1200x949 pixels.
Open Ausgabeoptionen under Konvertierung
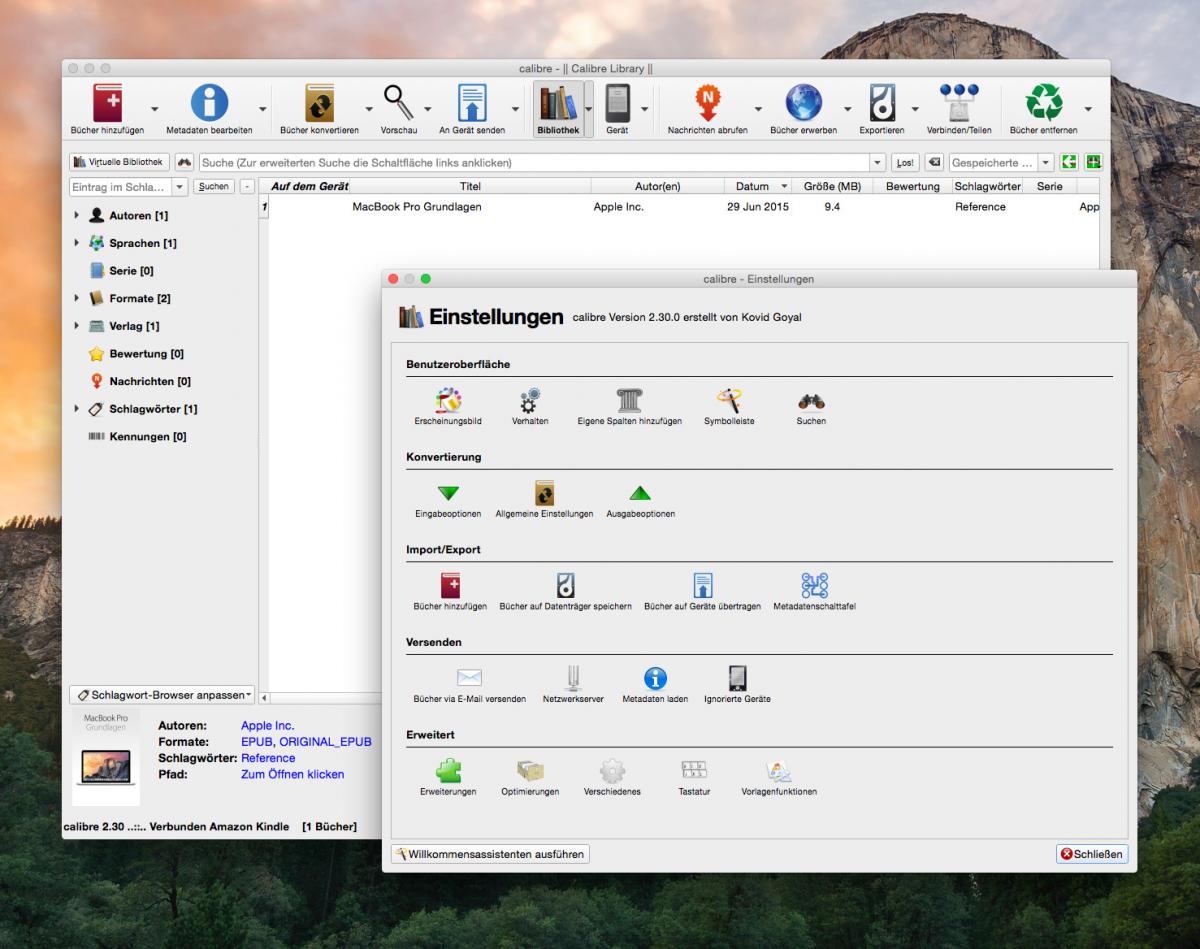click(x=640, y=493)
